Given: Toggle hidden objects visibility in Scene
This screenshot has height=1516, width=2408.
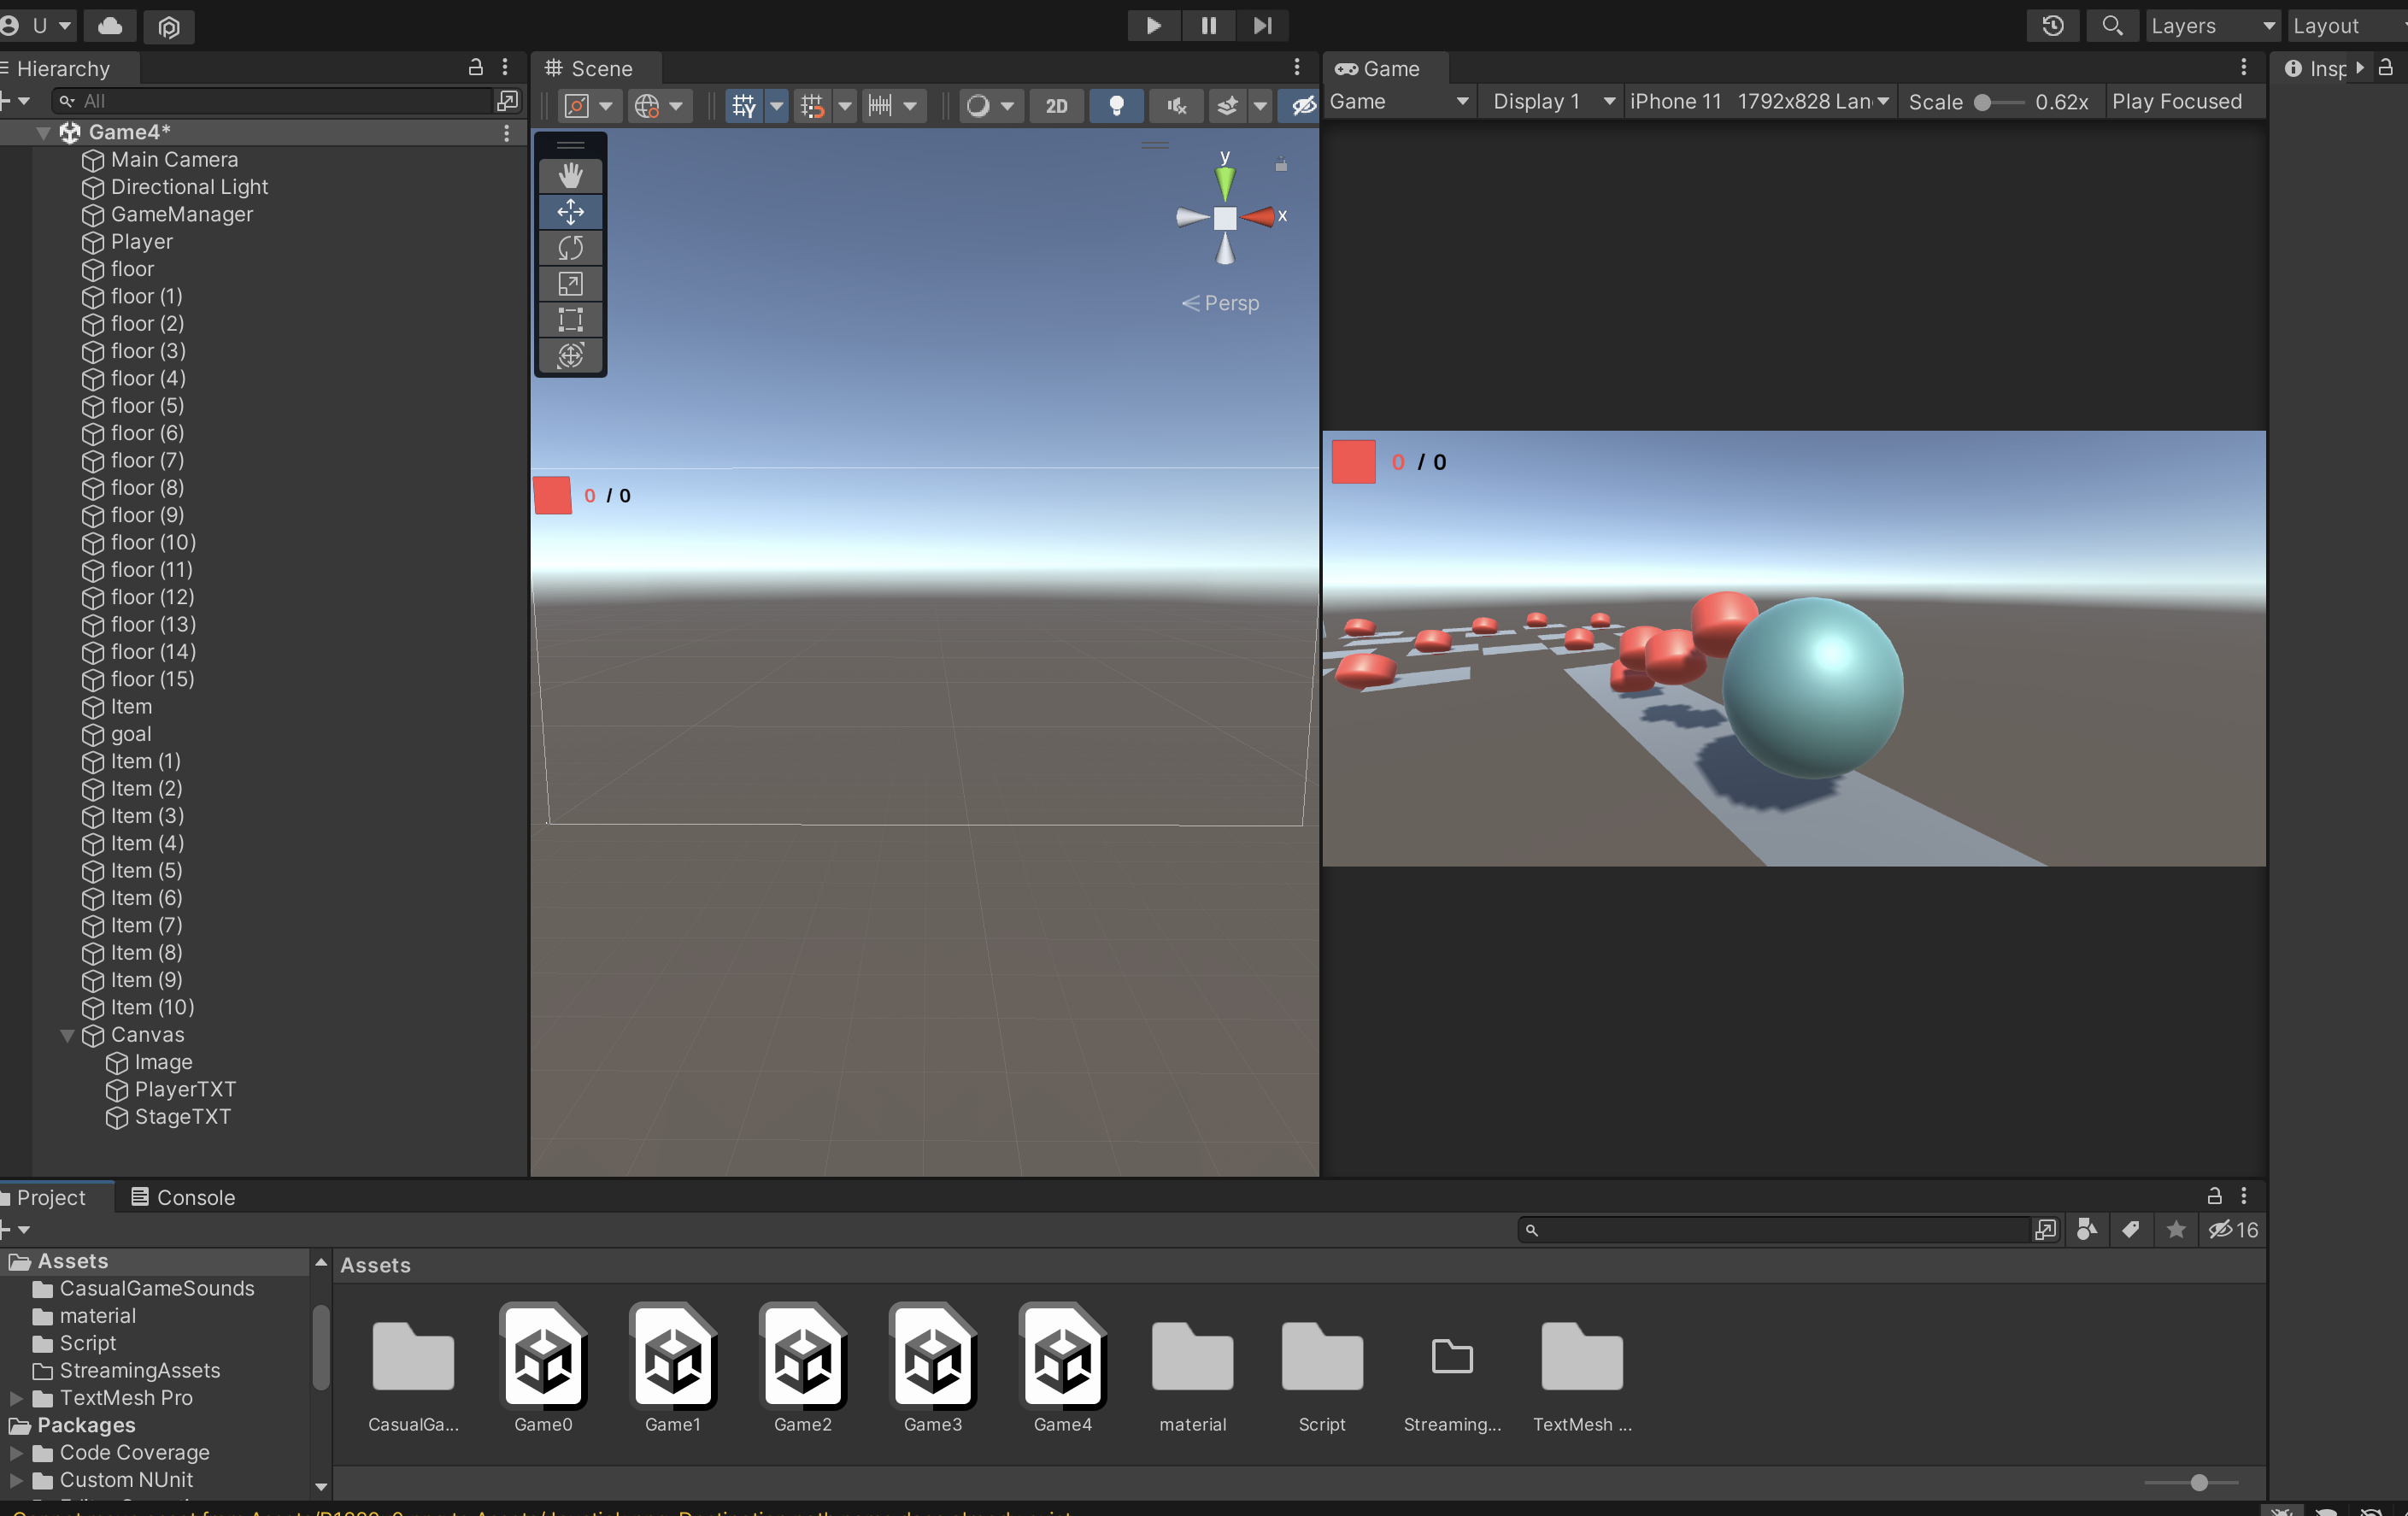Looking at the screenshot, I should coord(1302,106).
